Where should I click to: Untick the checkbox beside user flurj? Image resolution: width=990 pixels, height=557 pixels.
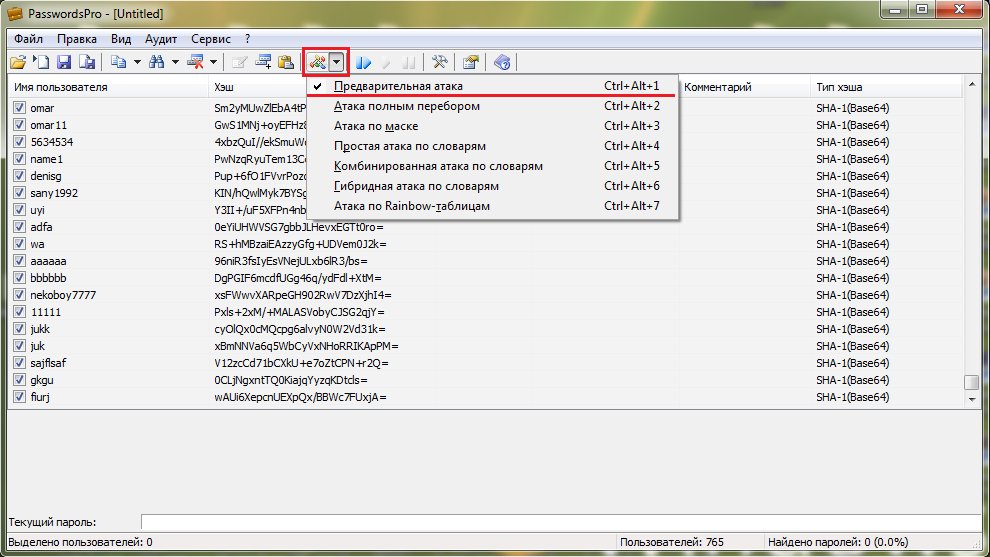coord(19,397)
